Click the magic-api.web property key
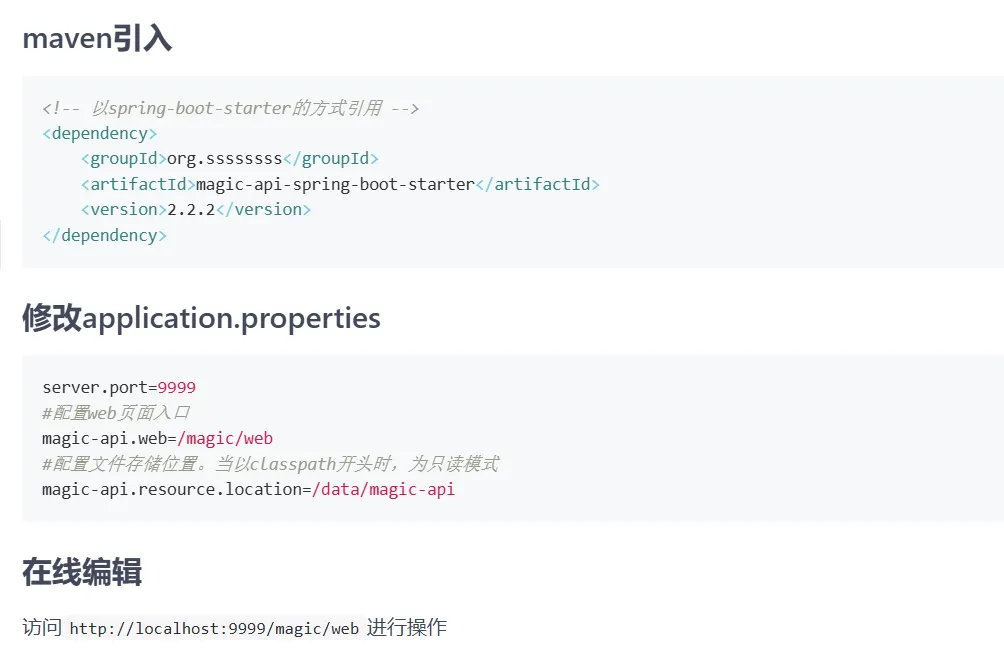Screen dimensions: 1004x650 click(x=104, y=439)
